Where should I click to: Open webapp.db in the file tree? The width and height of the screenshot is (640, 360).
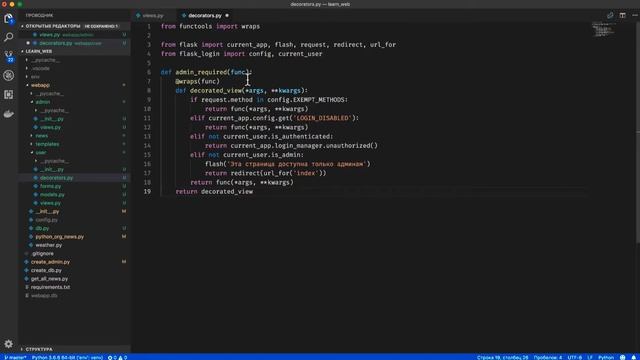point(44,296)
